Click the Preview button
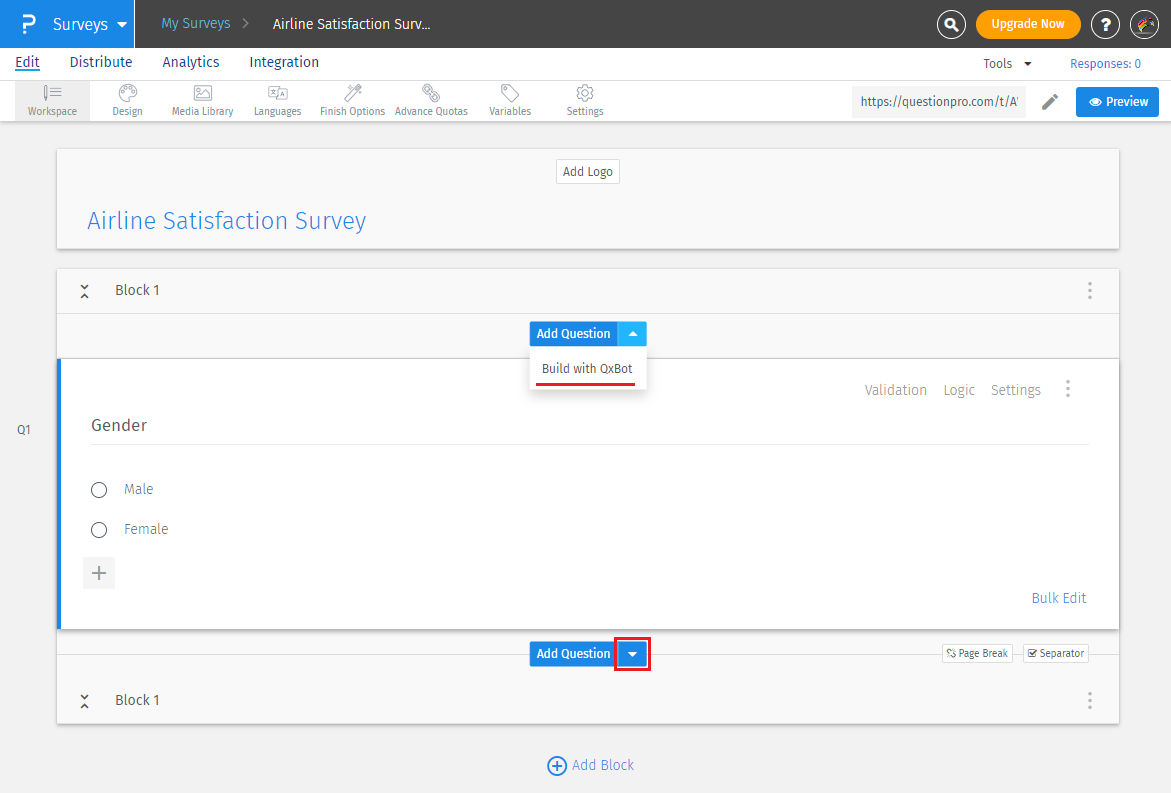 (x=1117, y=102)
